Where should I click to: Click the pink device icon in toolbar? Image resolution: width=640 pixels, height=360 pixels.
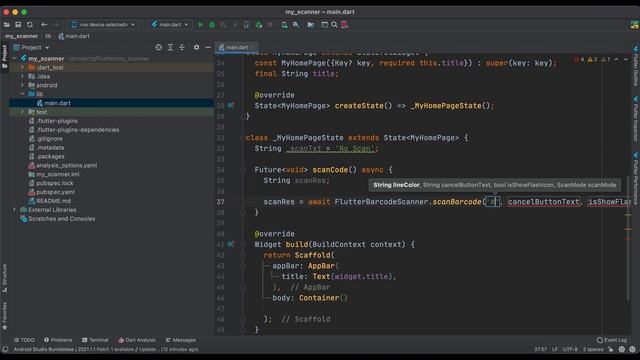(345, 24)
